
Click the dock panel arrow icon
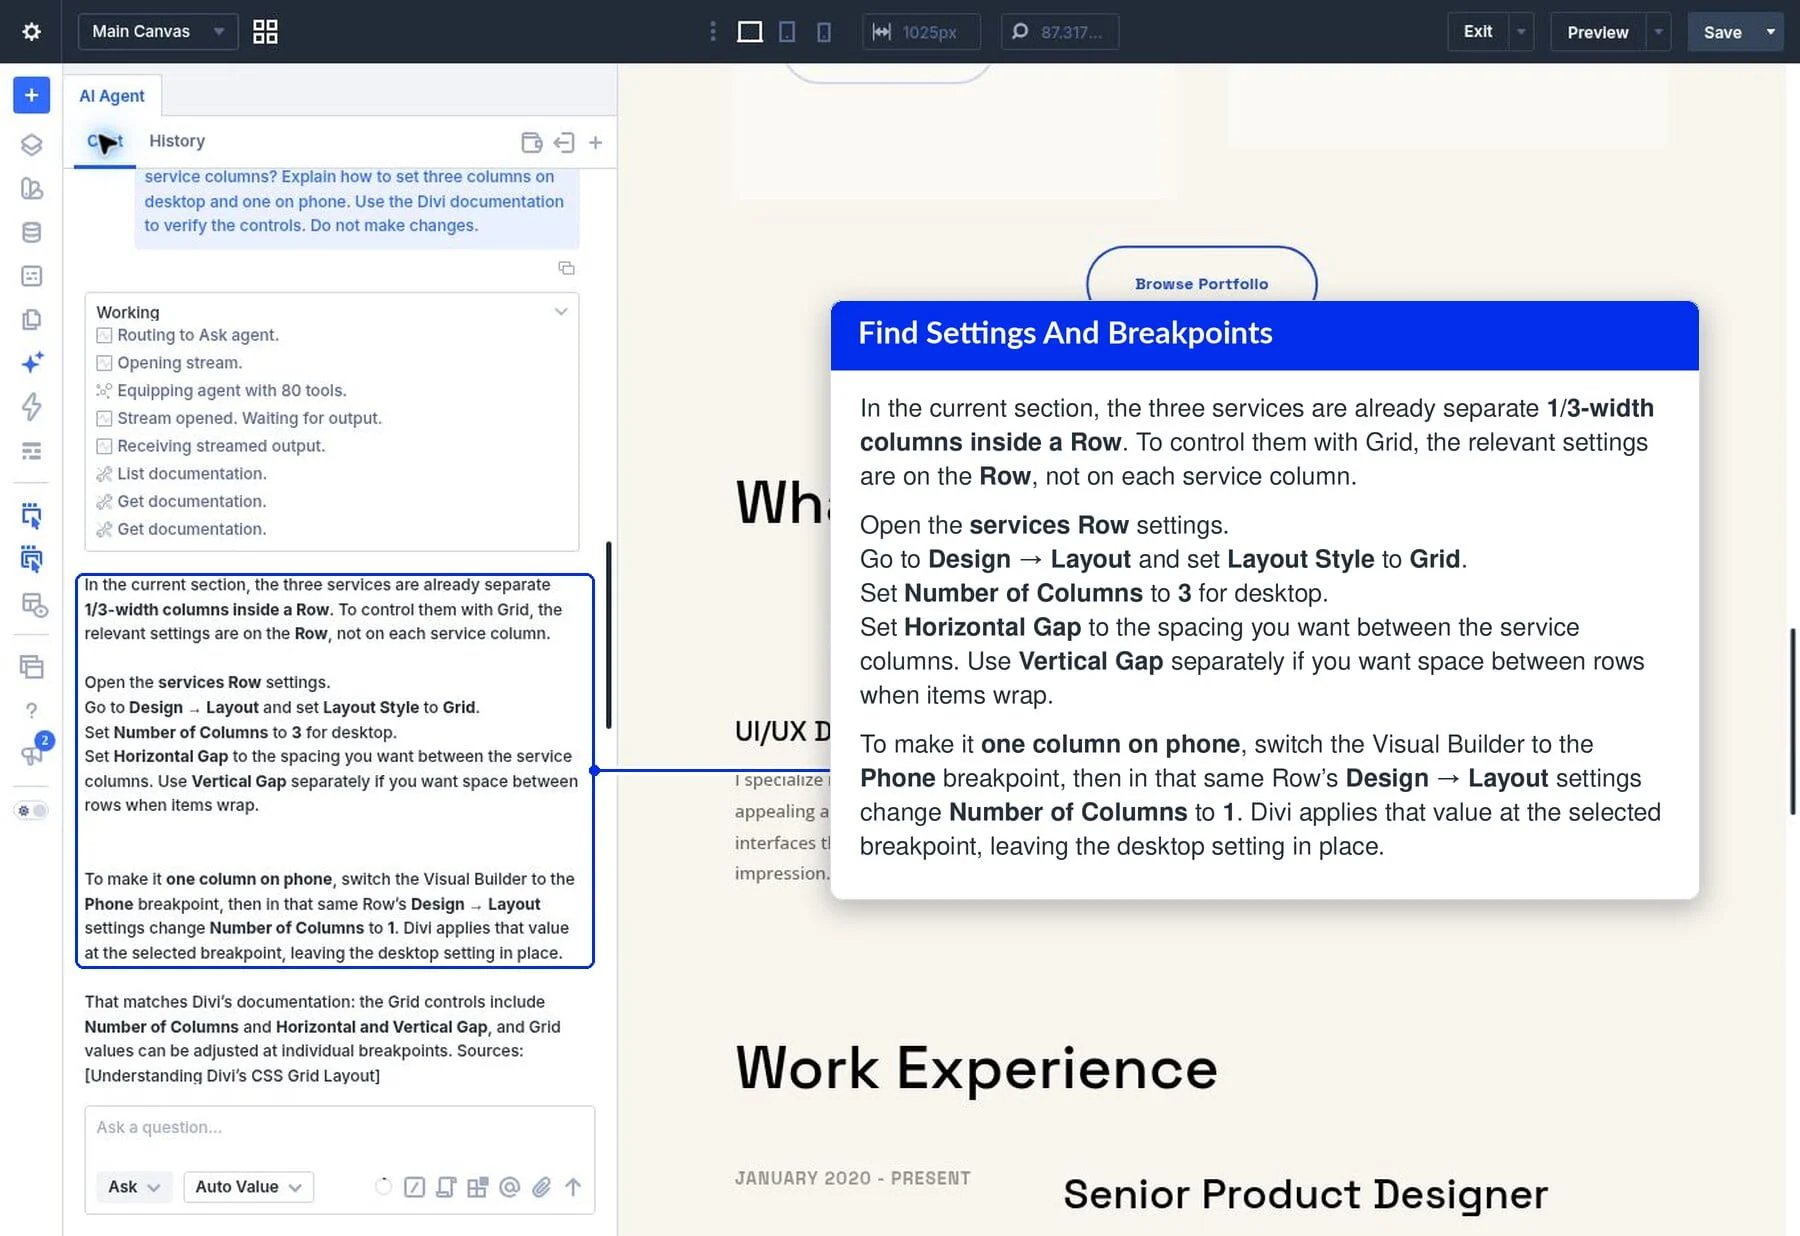[564, 142]
